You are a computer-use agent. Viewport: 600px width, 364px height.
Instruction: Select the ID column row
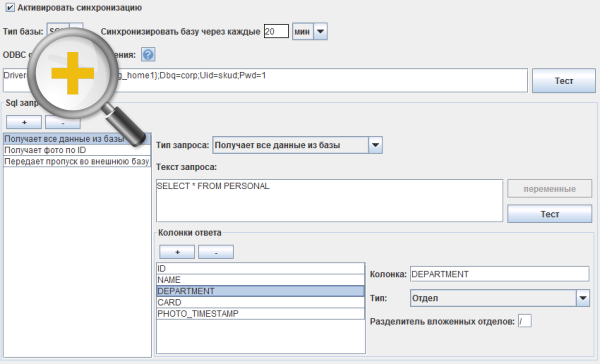click(x=261, y=269)
